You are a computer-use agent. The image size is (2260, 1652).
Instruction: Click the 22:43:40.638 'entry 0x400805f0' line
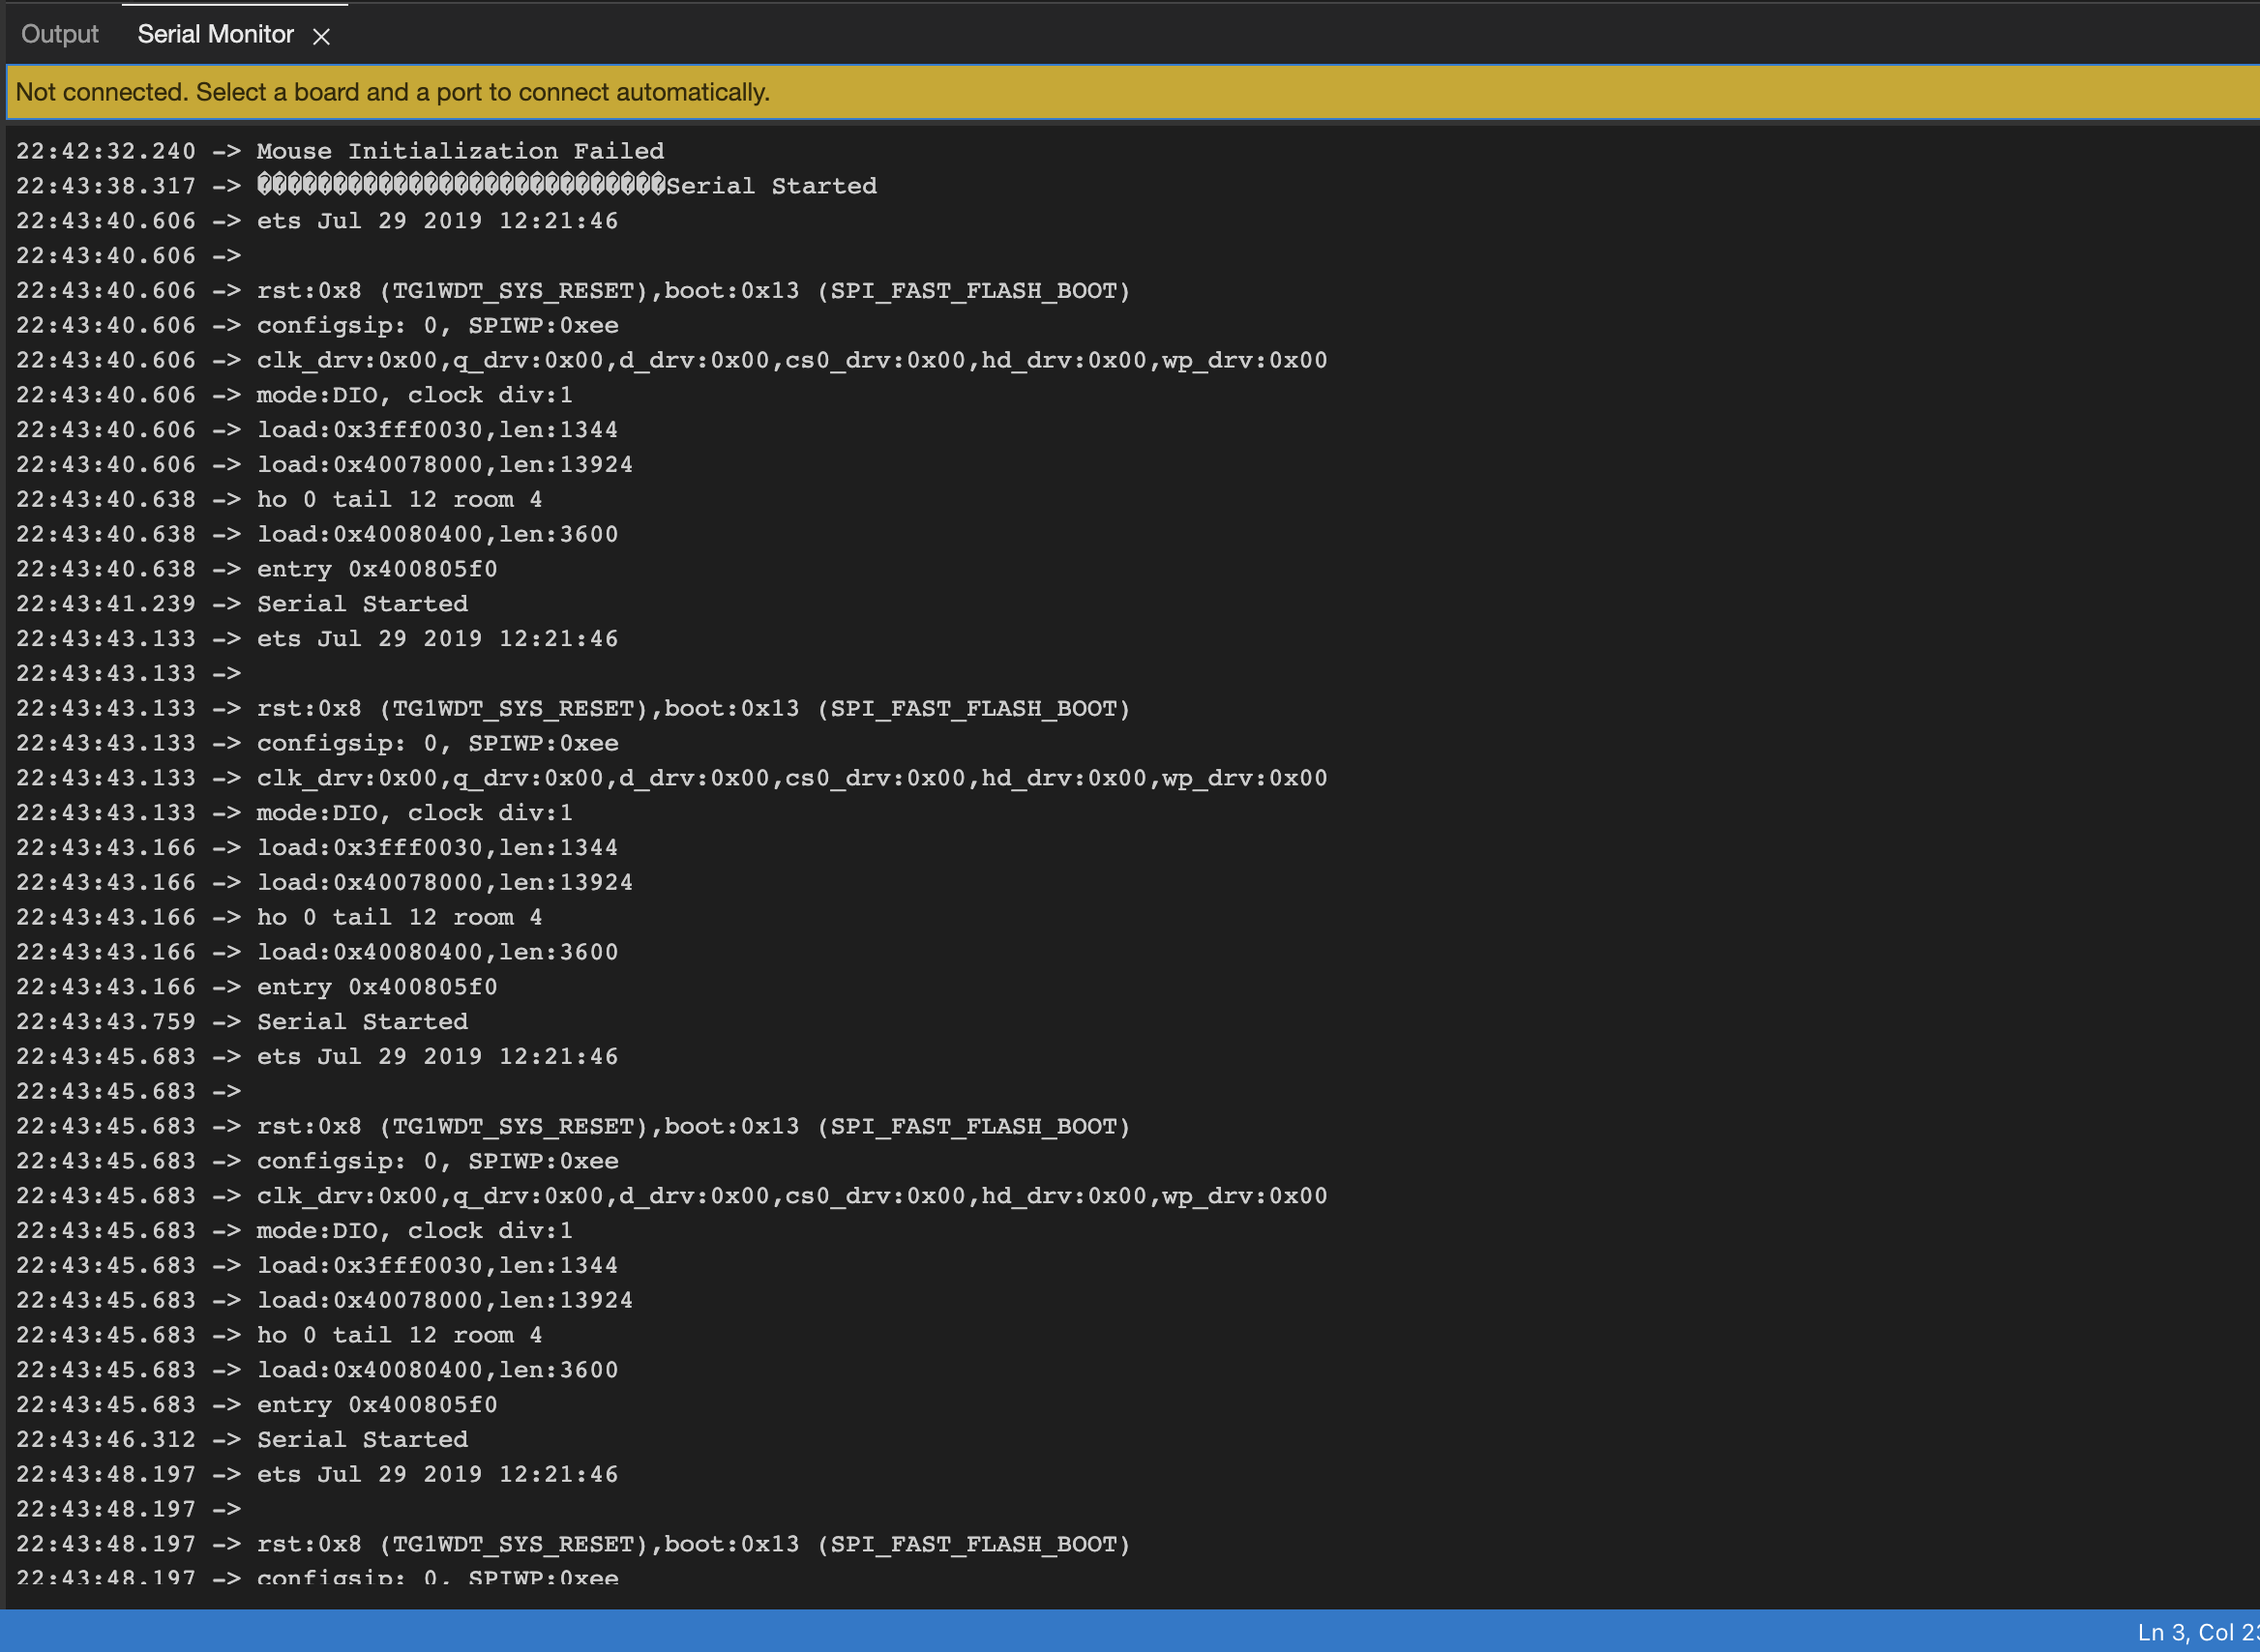(376, 569)
